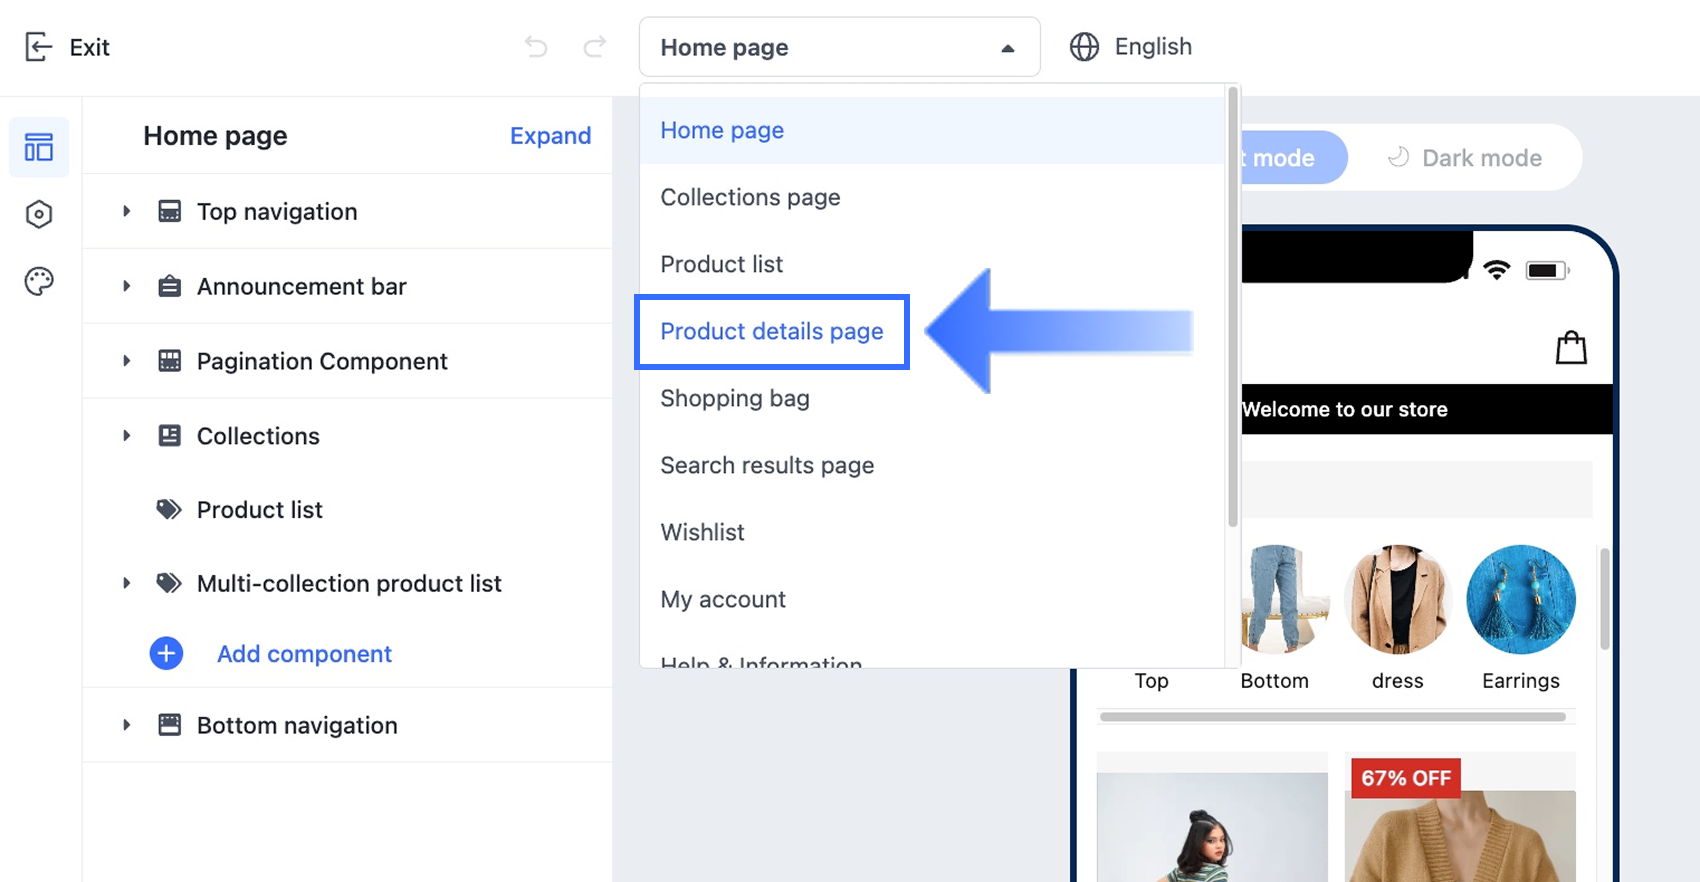Tap the dress collection thumbnail

point(1398,599)
